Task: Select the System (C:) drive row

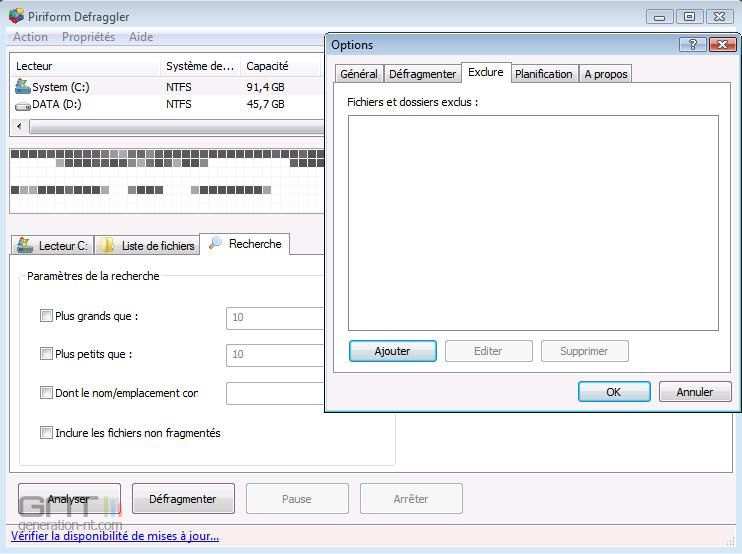Action: coord(168,87)
